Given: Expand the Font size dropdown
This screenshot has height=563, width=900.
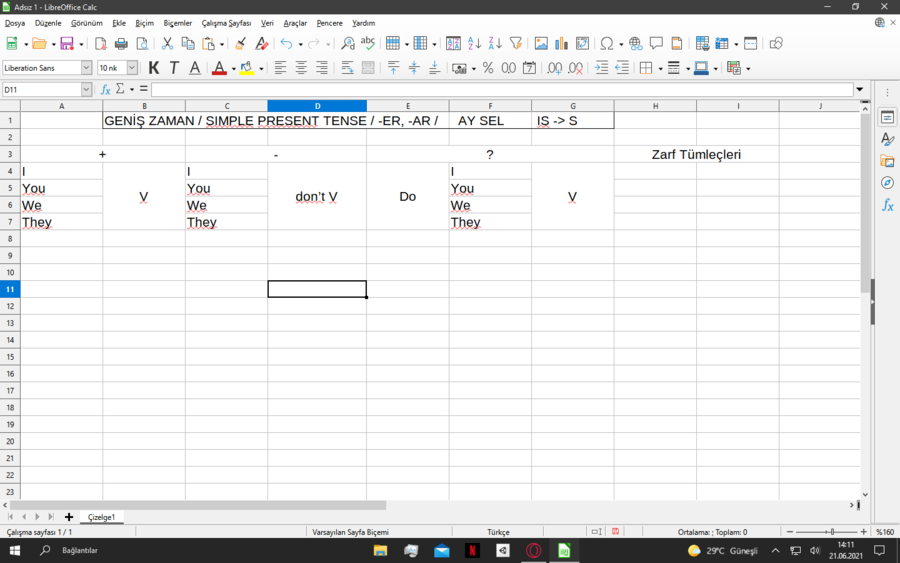Looking at the screenshot, I should pyautogui.click(x=132, y=68).
